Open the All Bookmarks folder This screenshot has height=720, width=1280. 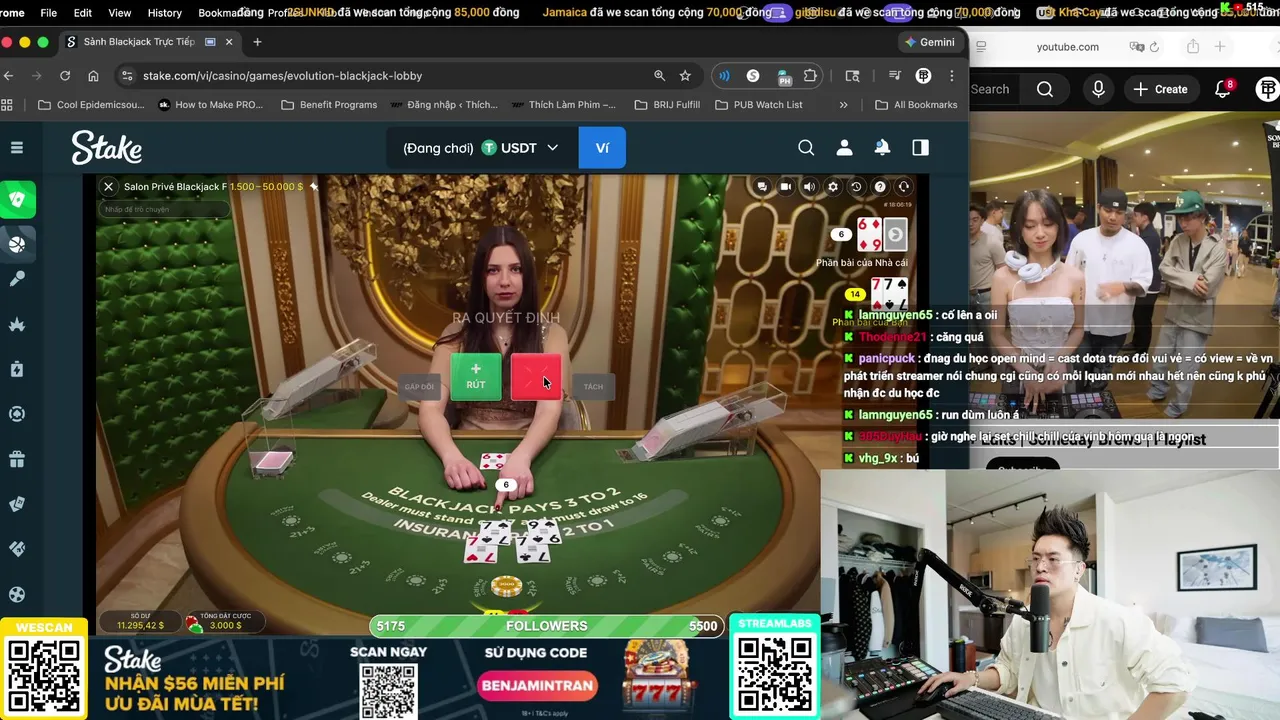click(x=916, y=105)
